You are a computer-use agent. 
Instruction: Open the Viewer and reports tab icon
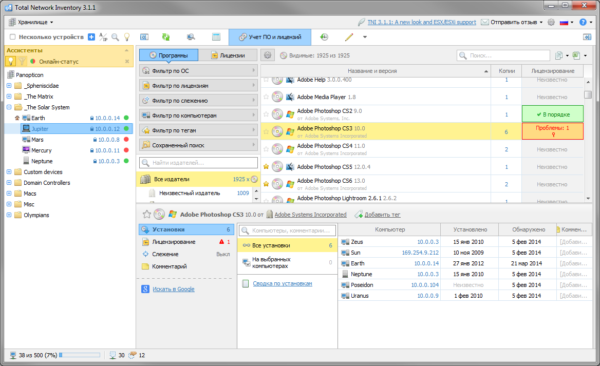coord(144,37)
